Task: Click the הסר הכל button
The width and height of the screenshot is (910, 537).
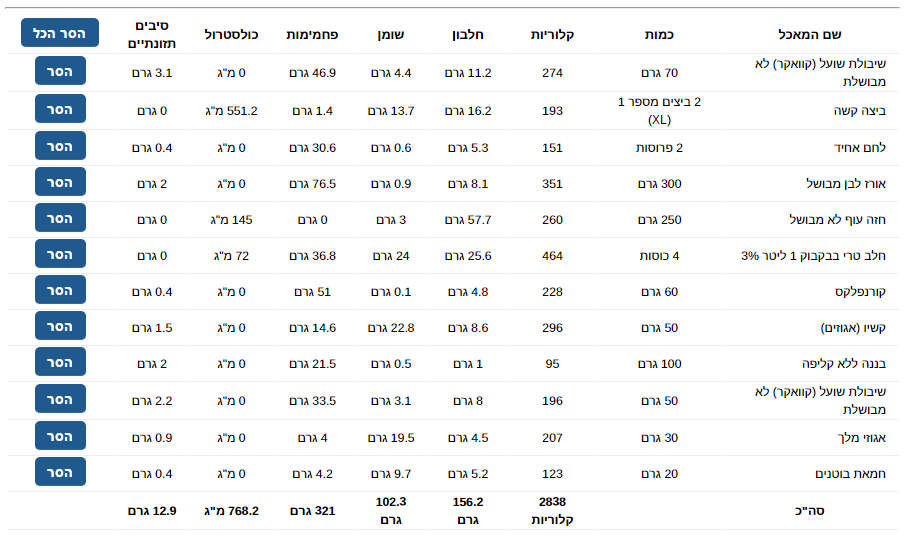Action: (x=60, y=33)
